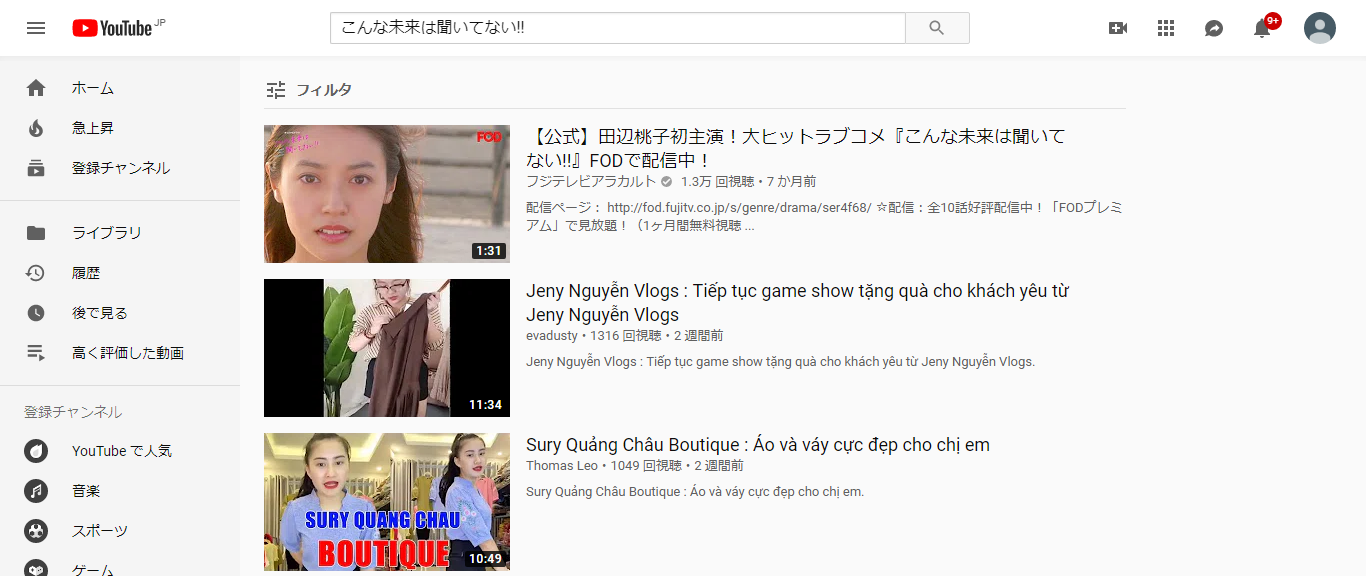Click the sports soccer ball icon
Screen dimensions: 1366x576
click(36, 531)
